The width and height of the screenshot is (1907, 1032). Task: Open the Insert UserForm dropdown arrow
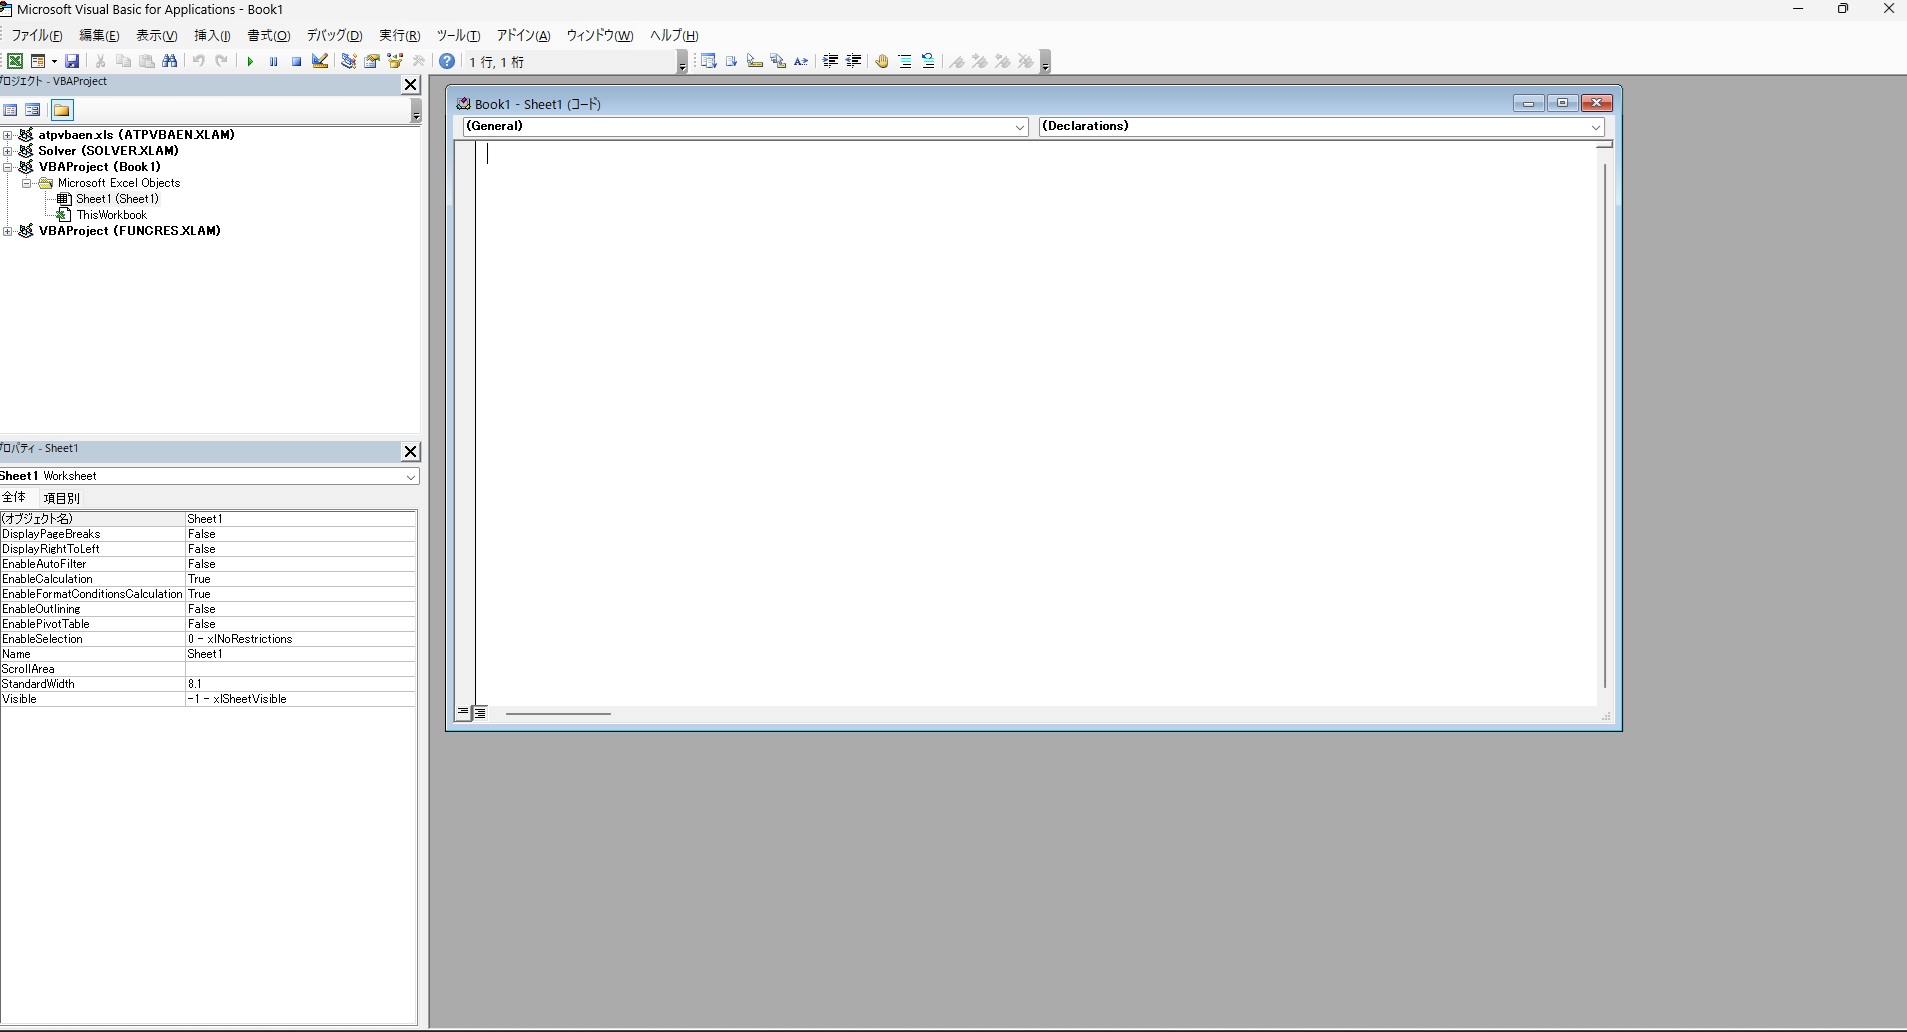[x=54, y=61]
